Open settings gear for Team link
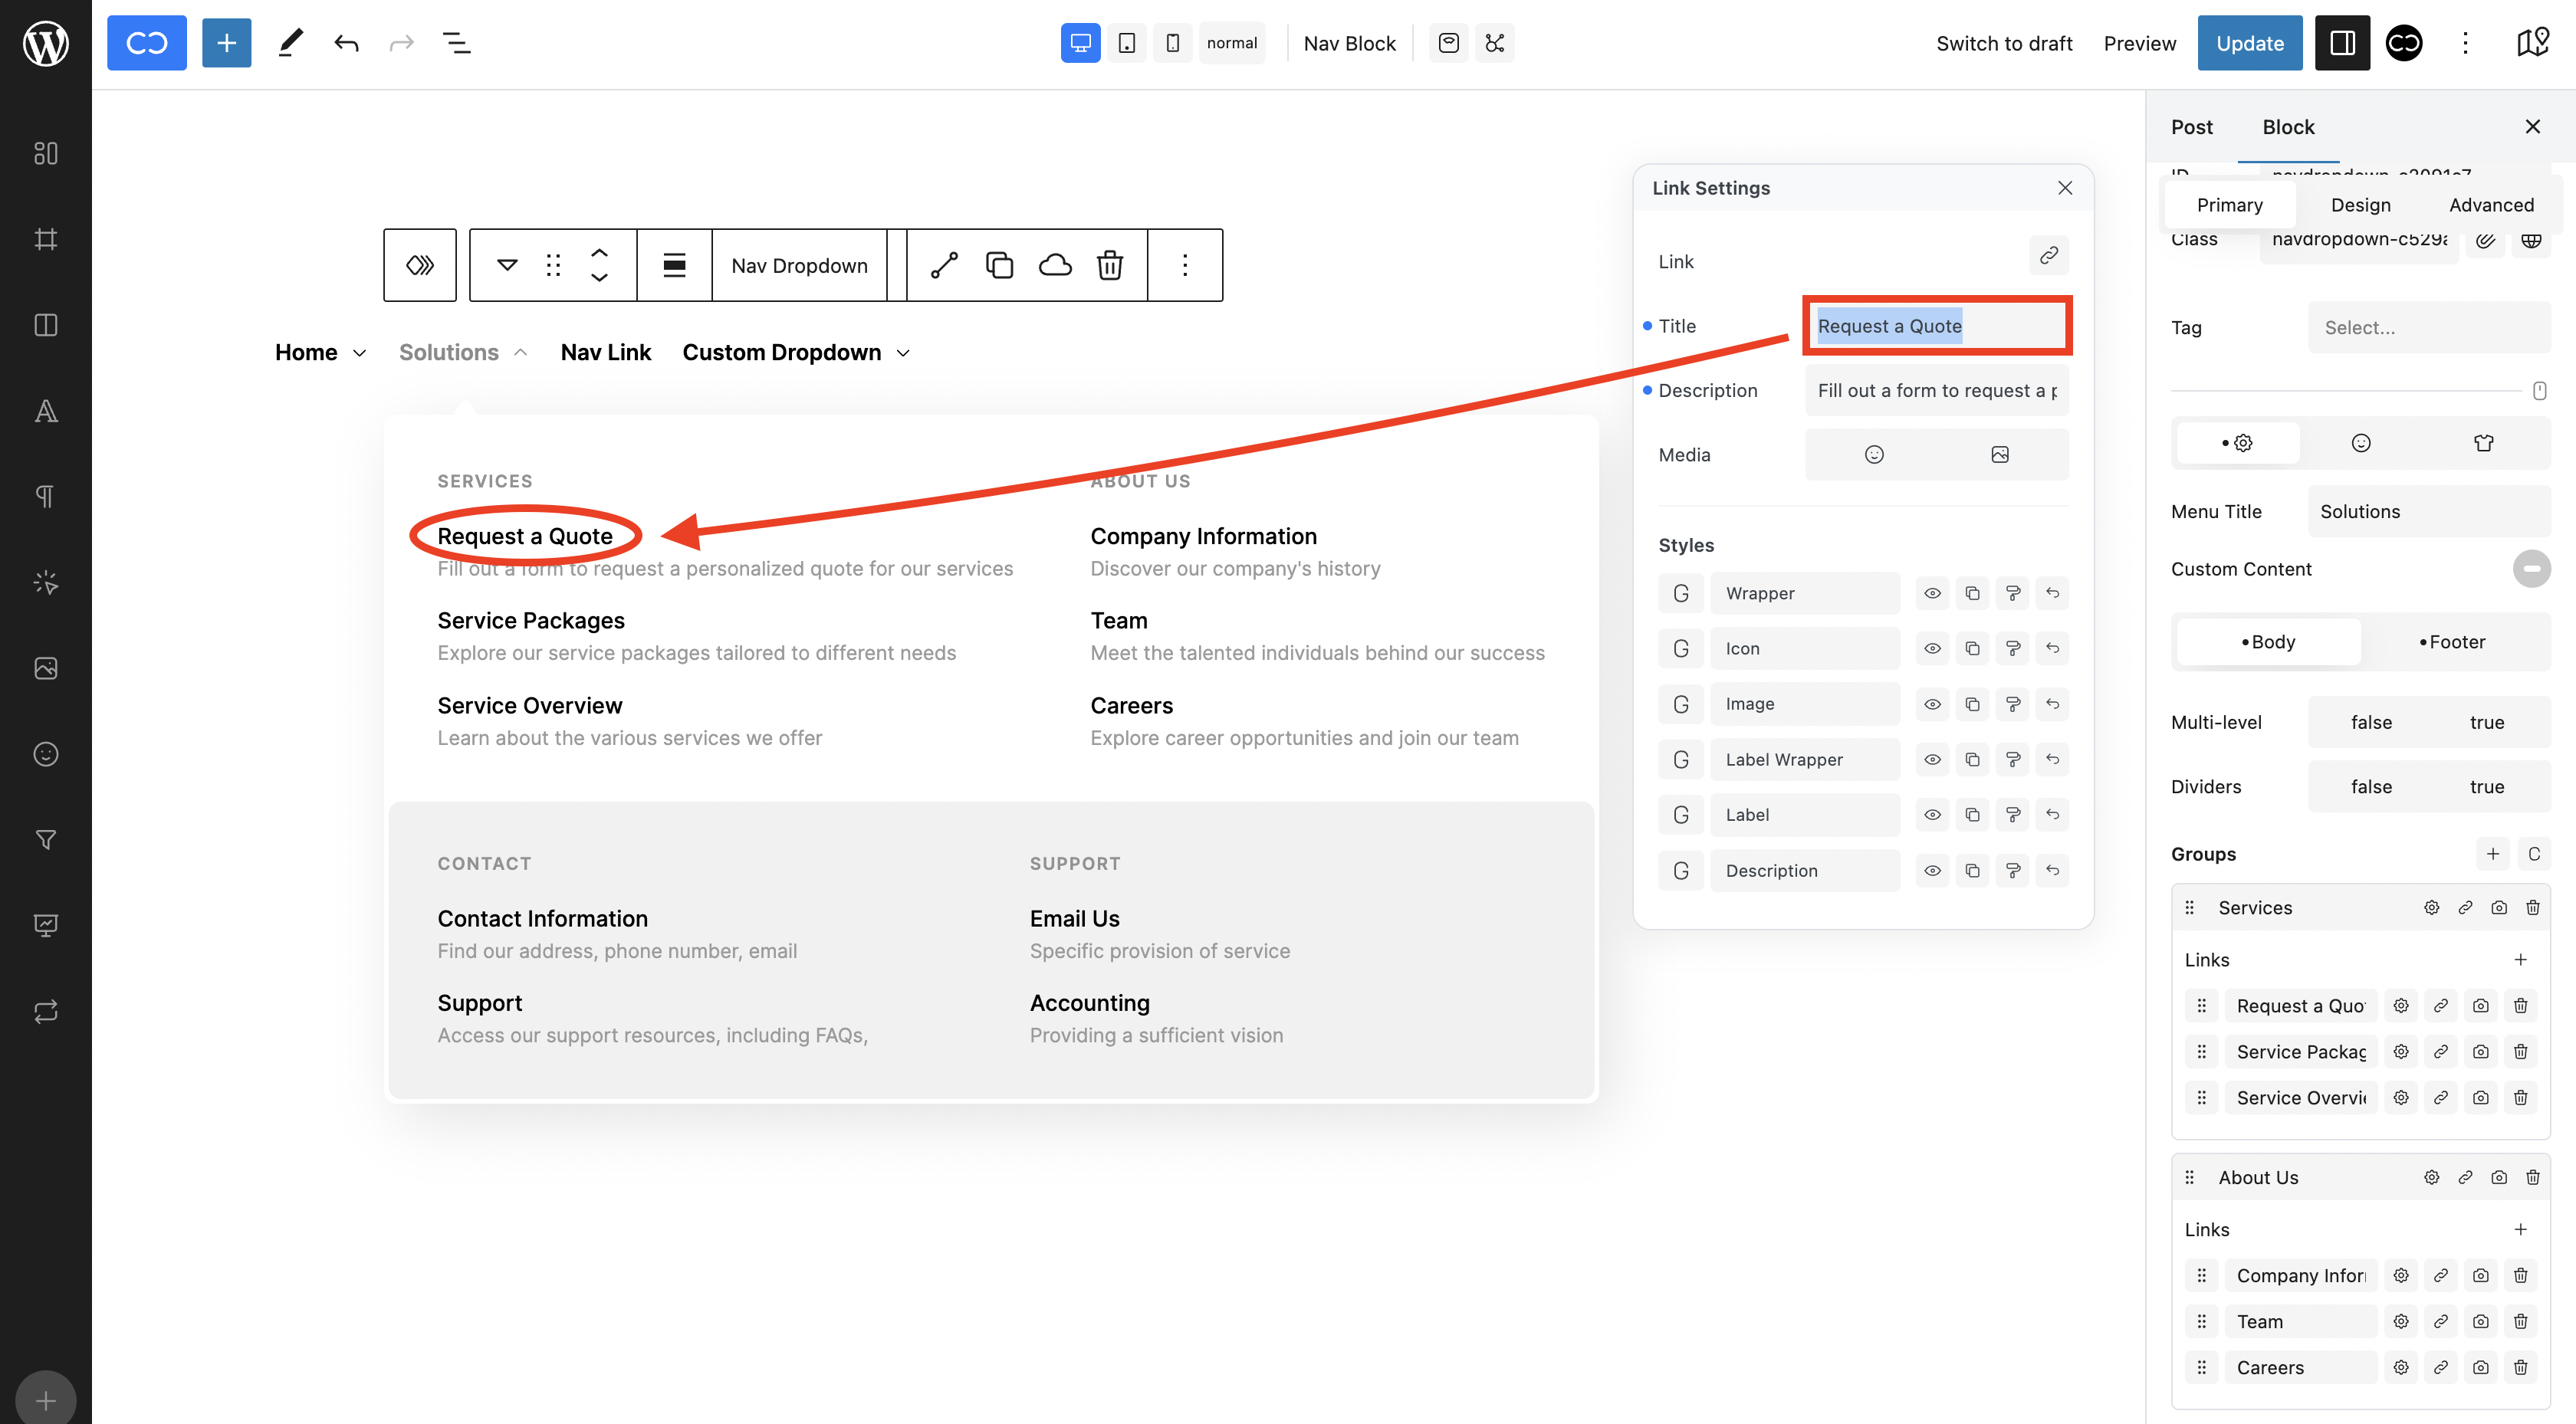The height and width of the screenshot is (1424, 2576). point(2401,1322)
